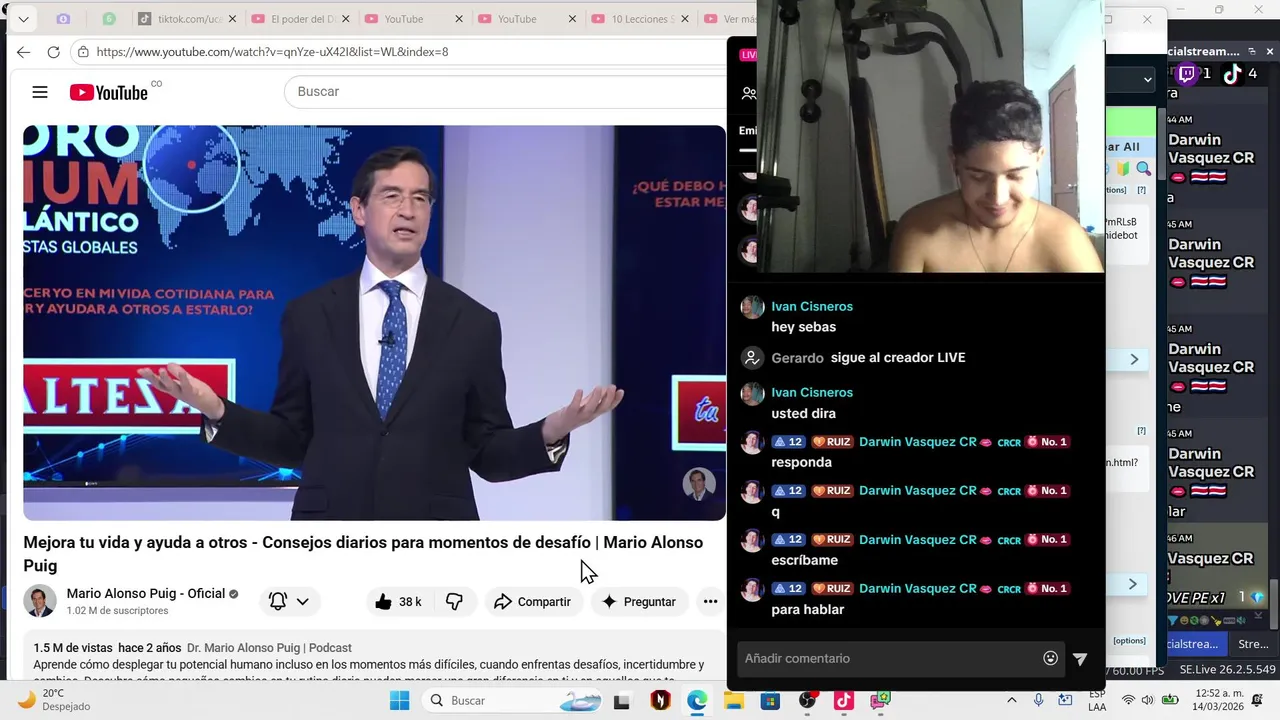Click the [options] link in background window
Screen dimensions: 1280x720
(1129, 641)
